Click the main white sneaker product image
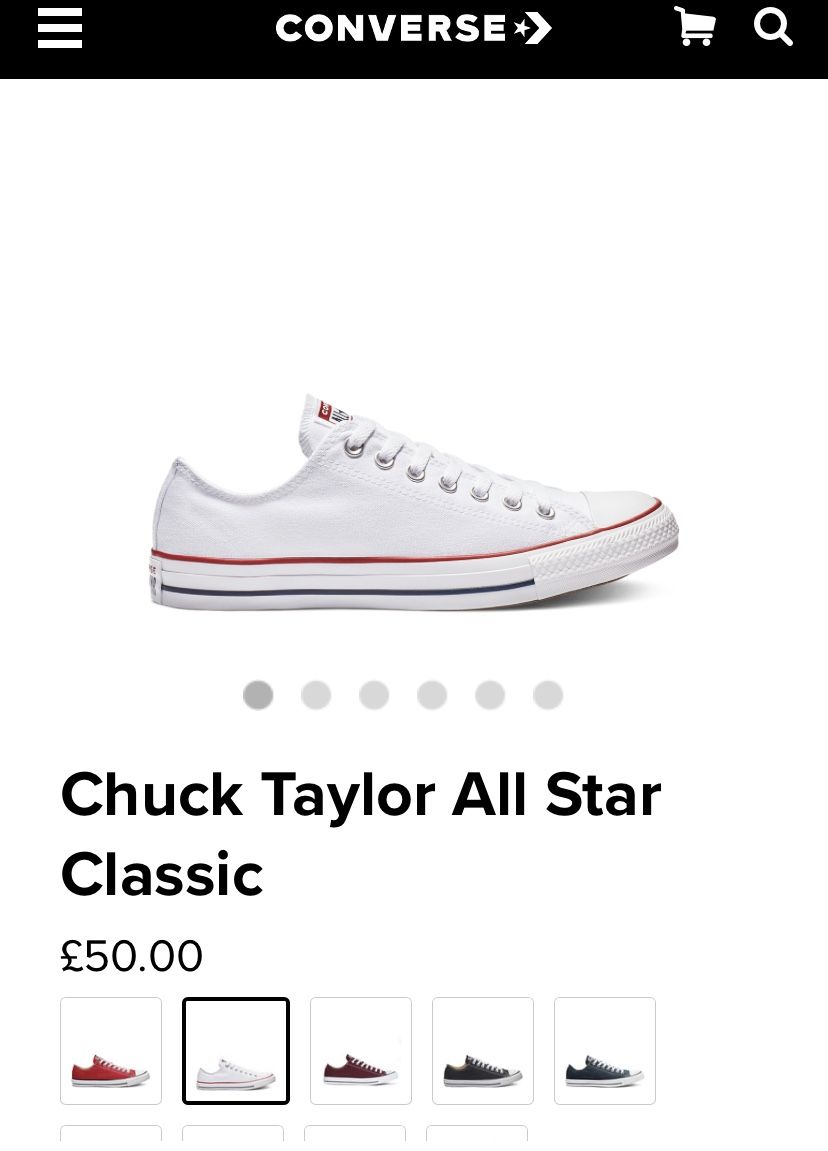 point(415,503)
